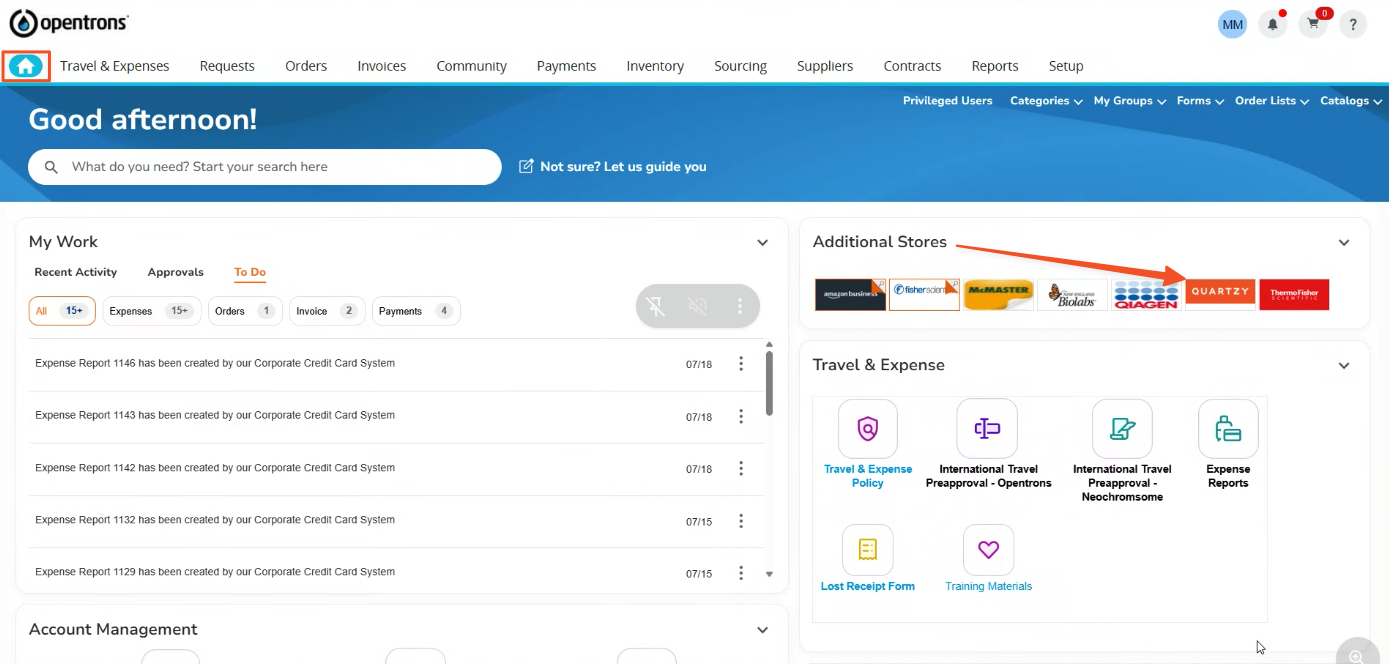Open options for Expense Report 1142
The height and width of the screenshot is (664, 1389).
pos(741,468)
